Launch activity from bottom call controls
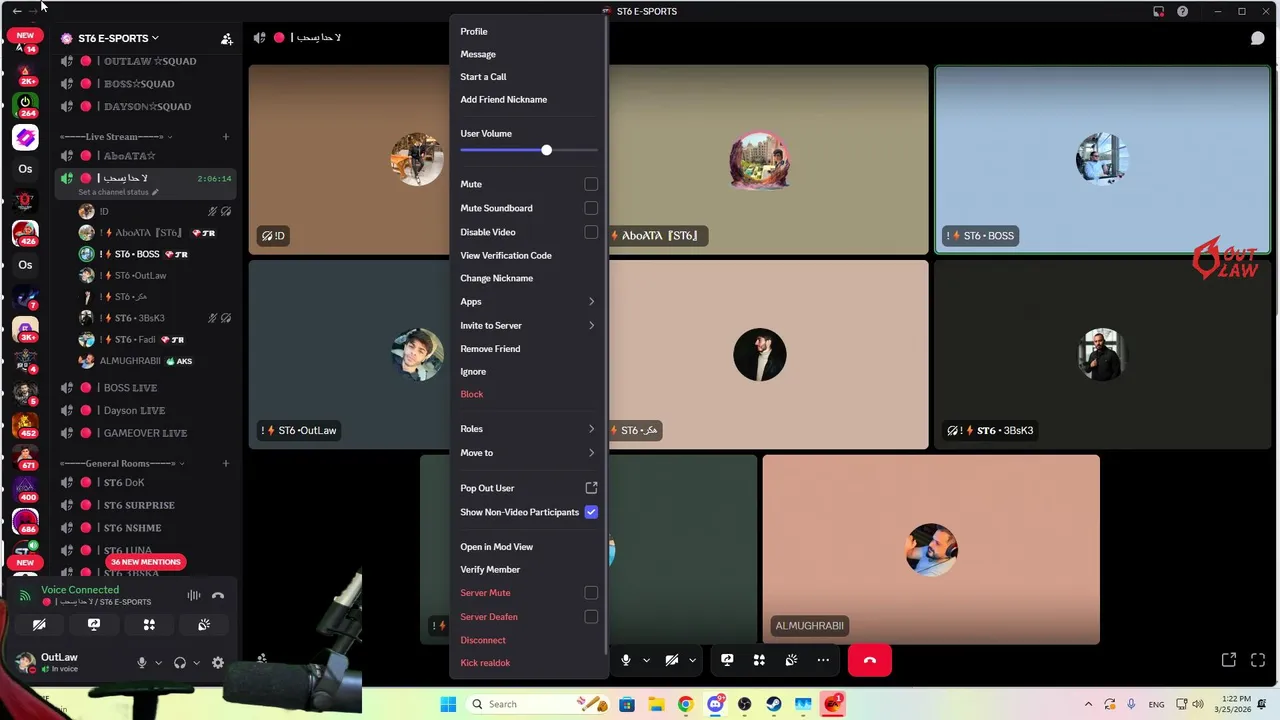This screenshot has width=1280, height=720. pos(759,660)
